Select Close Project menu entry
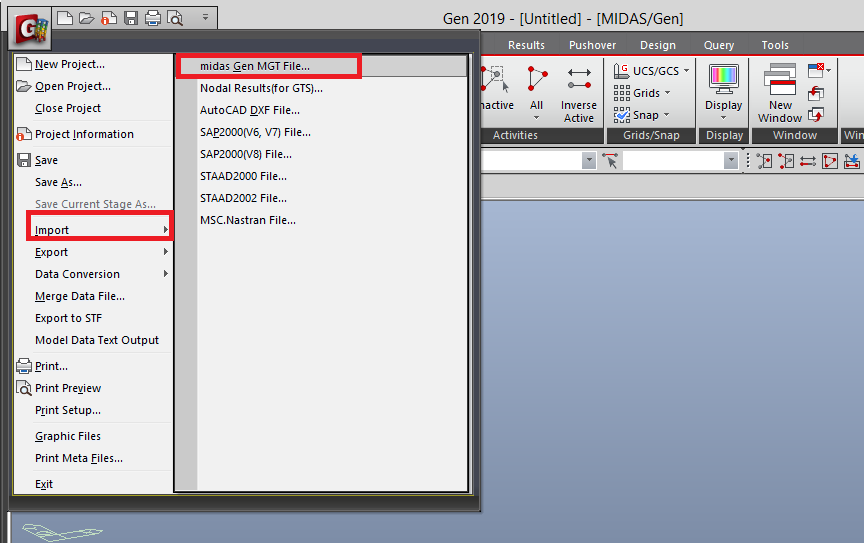Viewport: 864px width, 543px height. [94, 109]
